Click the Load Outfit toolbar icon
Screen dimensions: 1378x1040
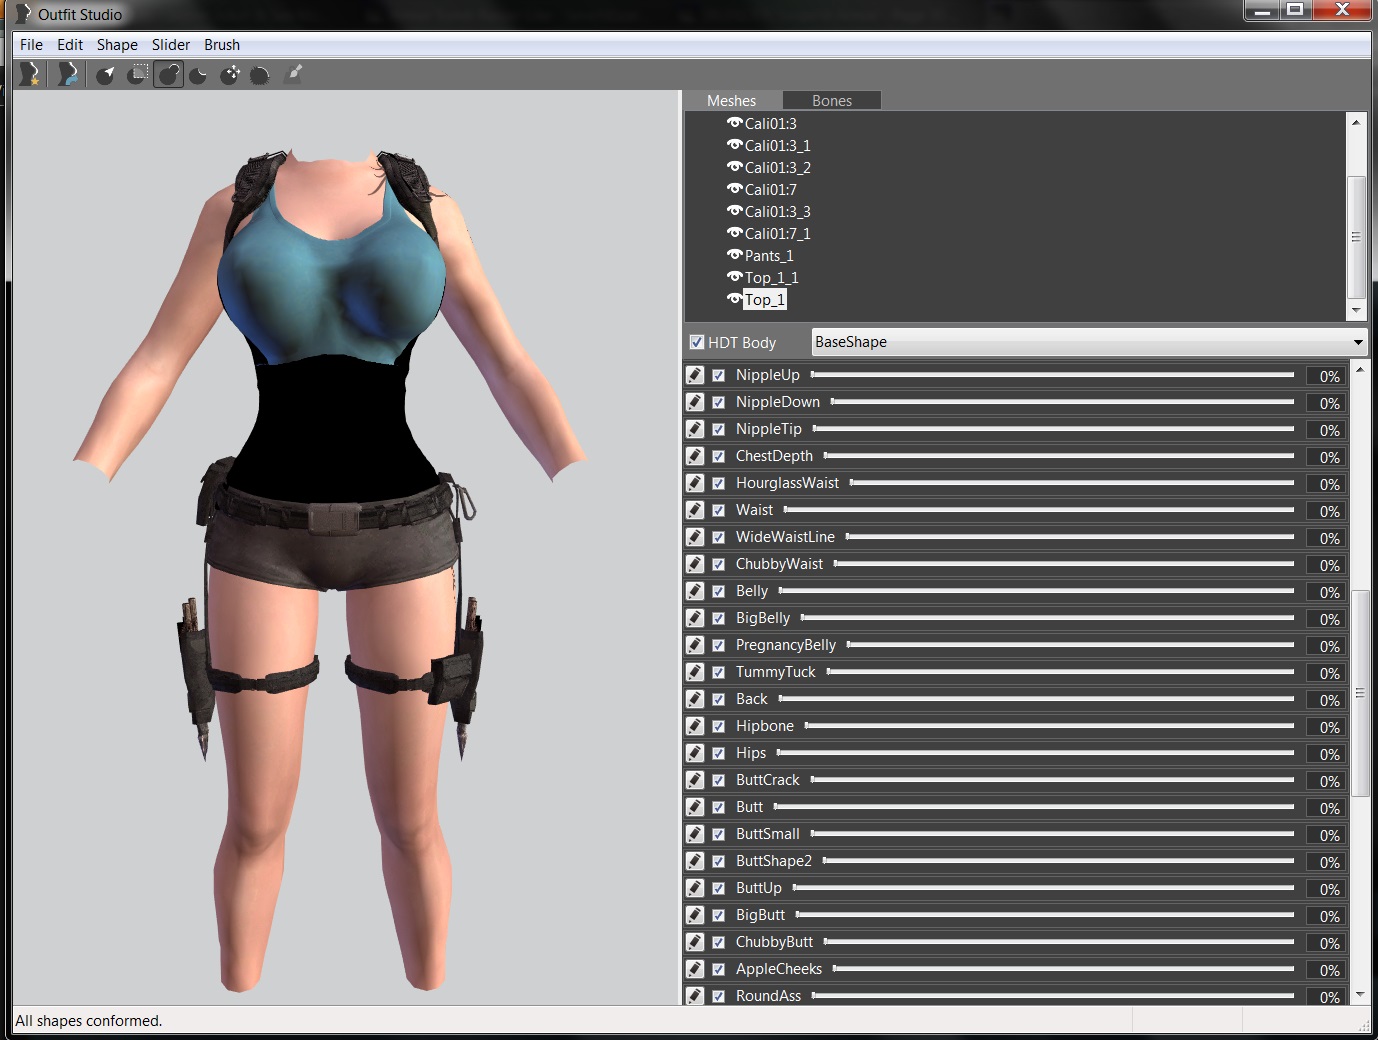click(x=67, y=74)
